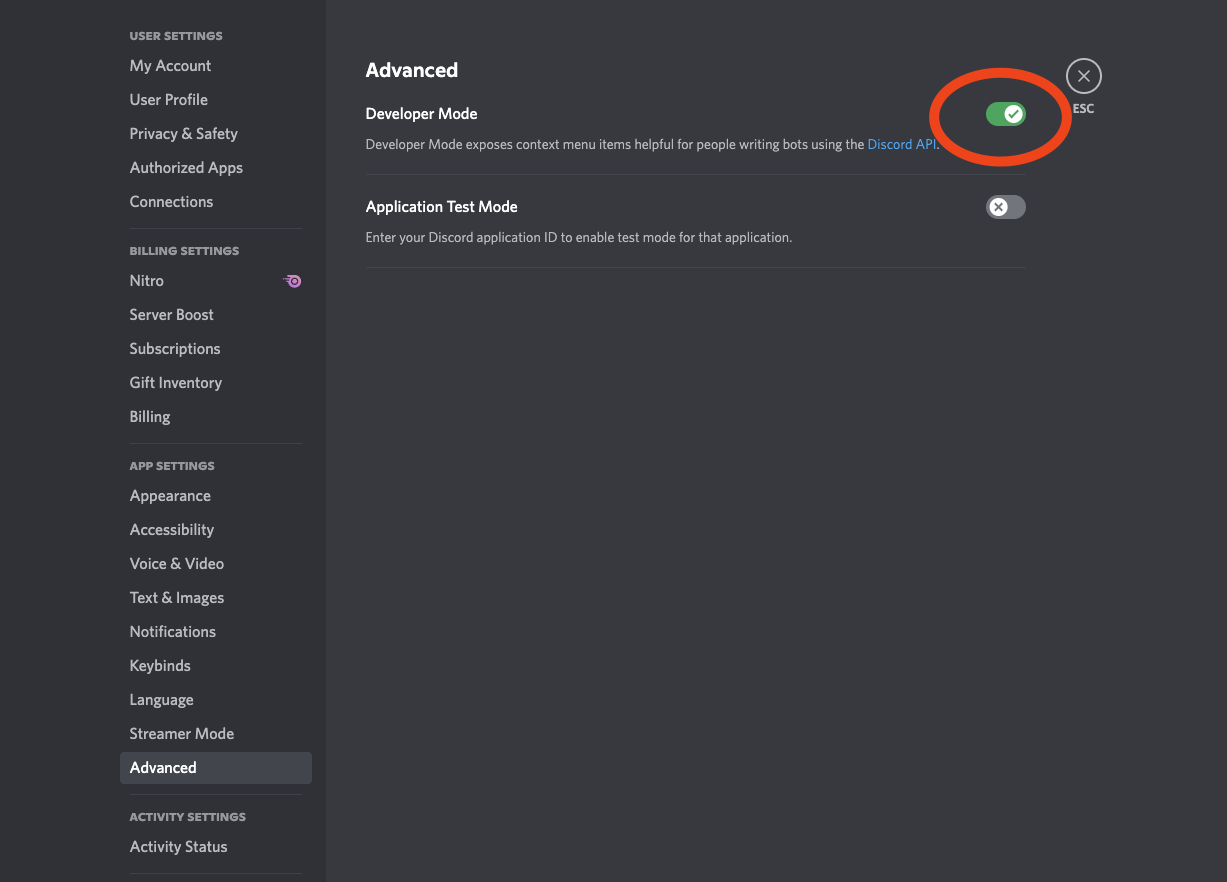Select the Keybinds settings entry
Screen dimensions: 1227x882
pos(159,665)
